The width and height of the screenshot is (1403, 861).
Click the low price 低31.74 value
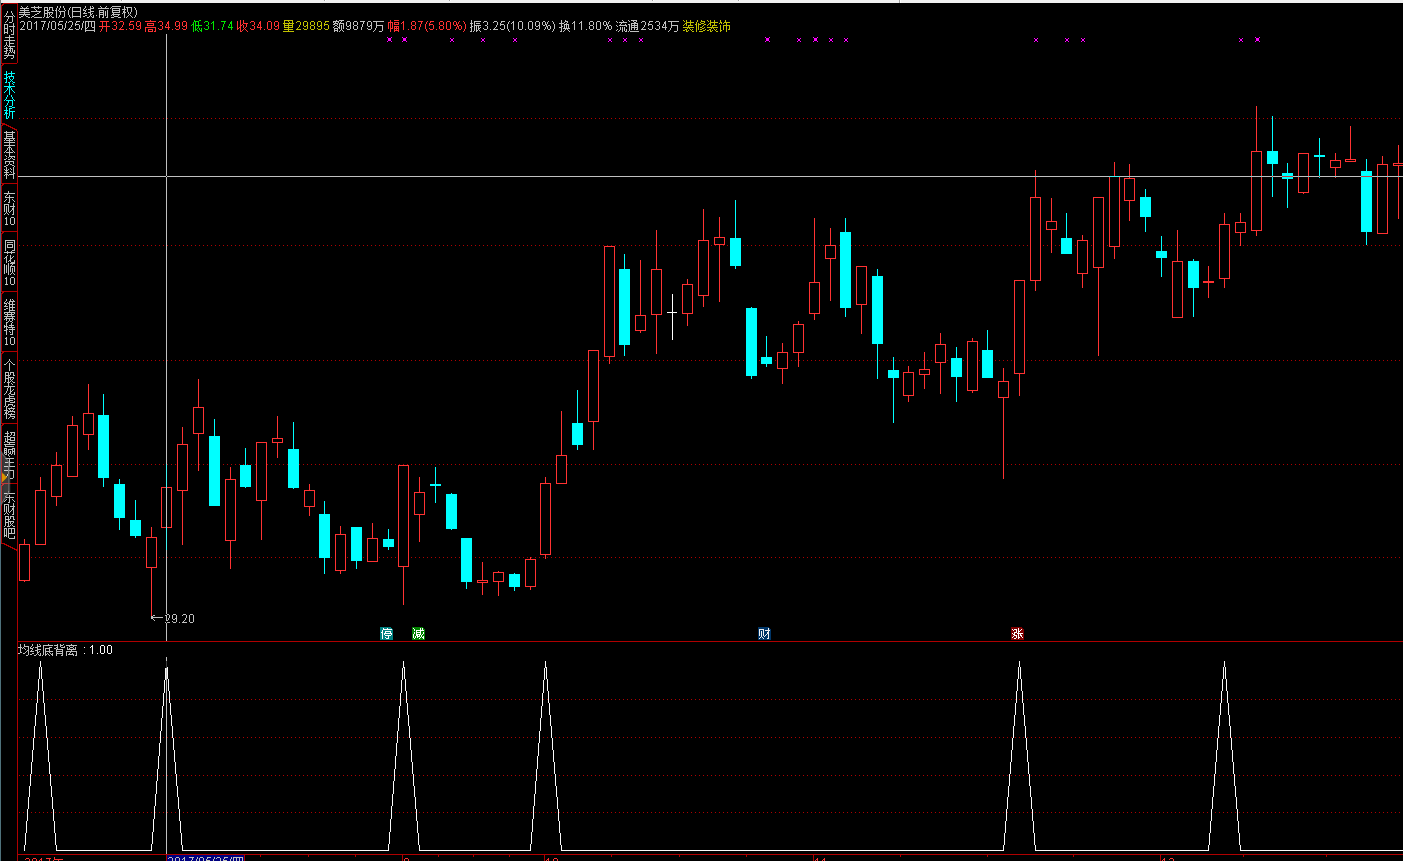[x=212, y=26]
